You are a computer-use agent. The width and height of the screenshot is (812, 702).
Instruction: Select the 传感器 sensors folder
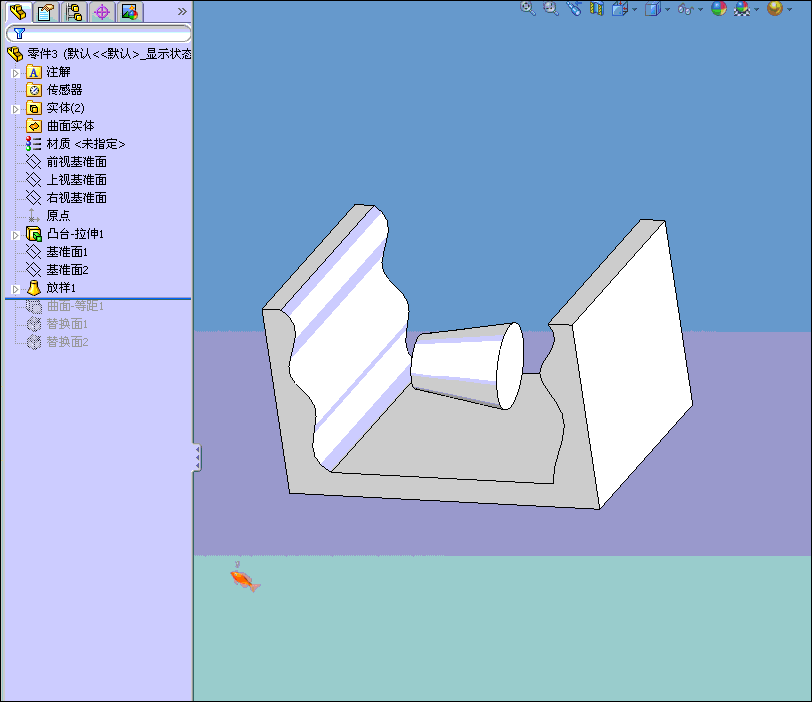[x=64, y=90]
